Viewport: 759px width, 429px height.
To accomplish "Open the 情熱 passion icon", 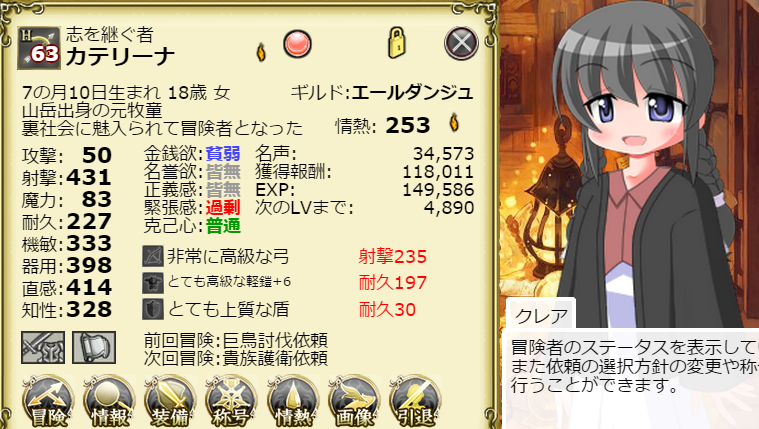I will pos(292,400).
